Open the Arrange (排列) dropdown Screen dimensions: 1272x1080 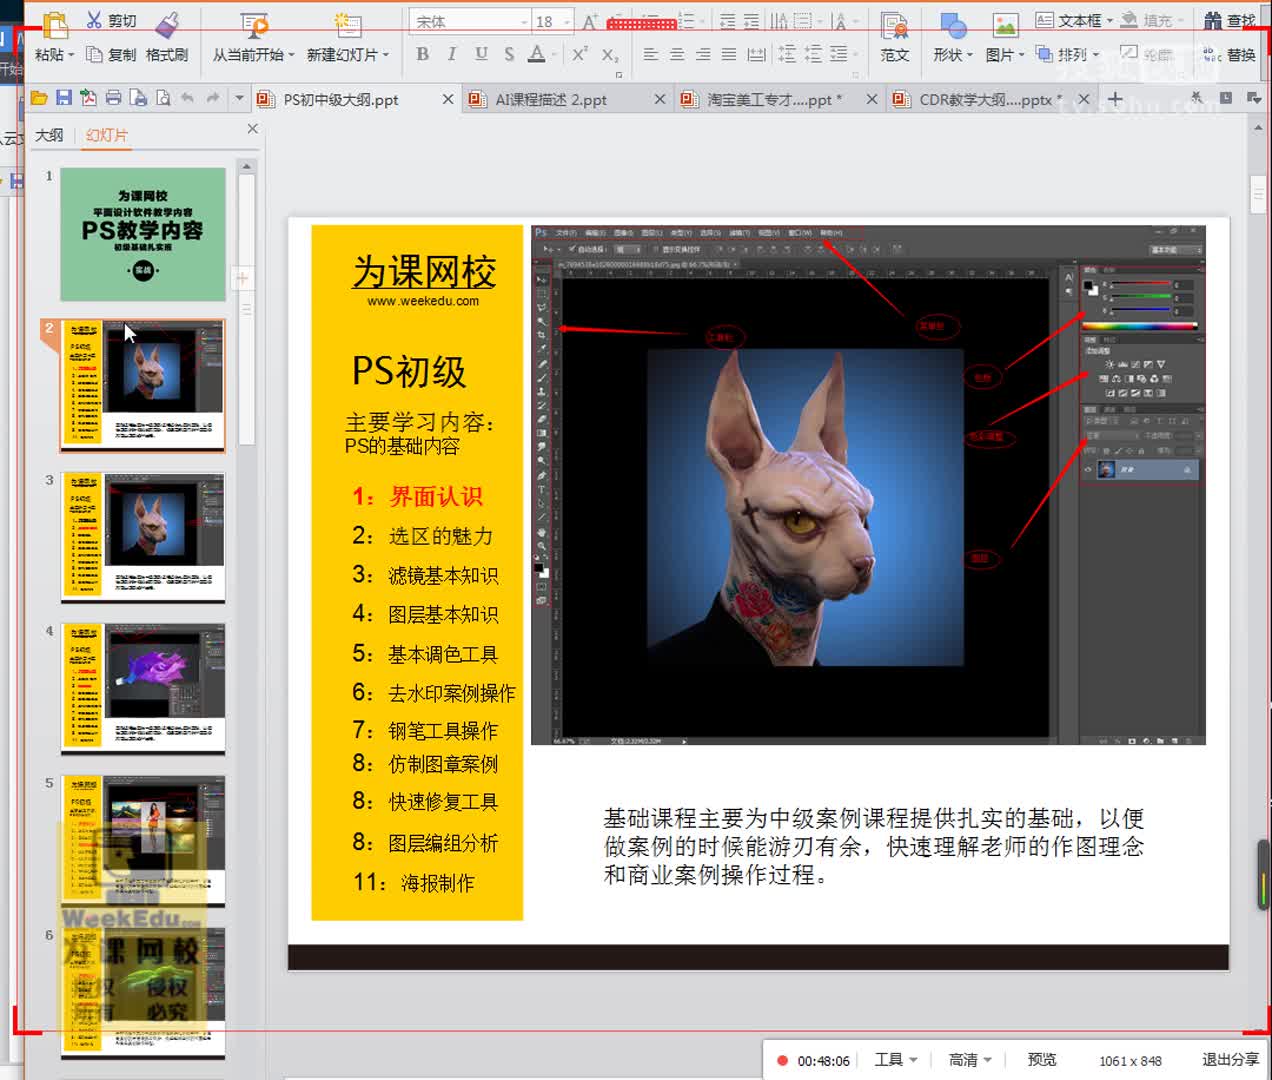pyautogui.click(x=1067, y=54)
